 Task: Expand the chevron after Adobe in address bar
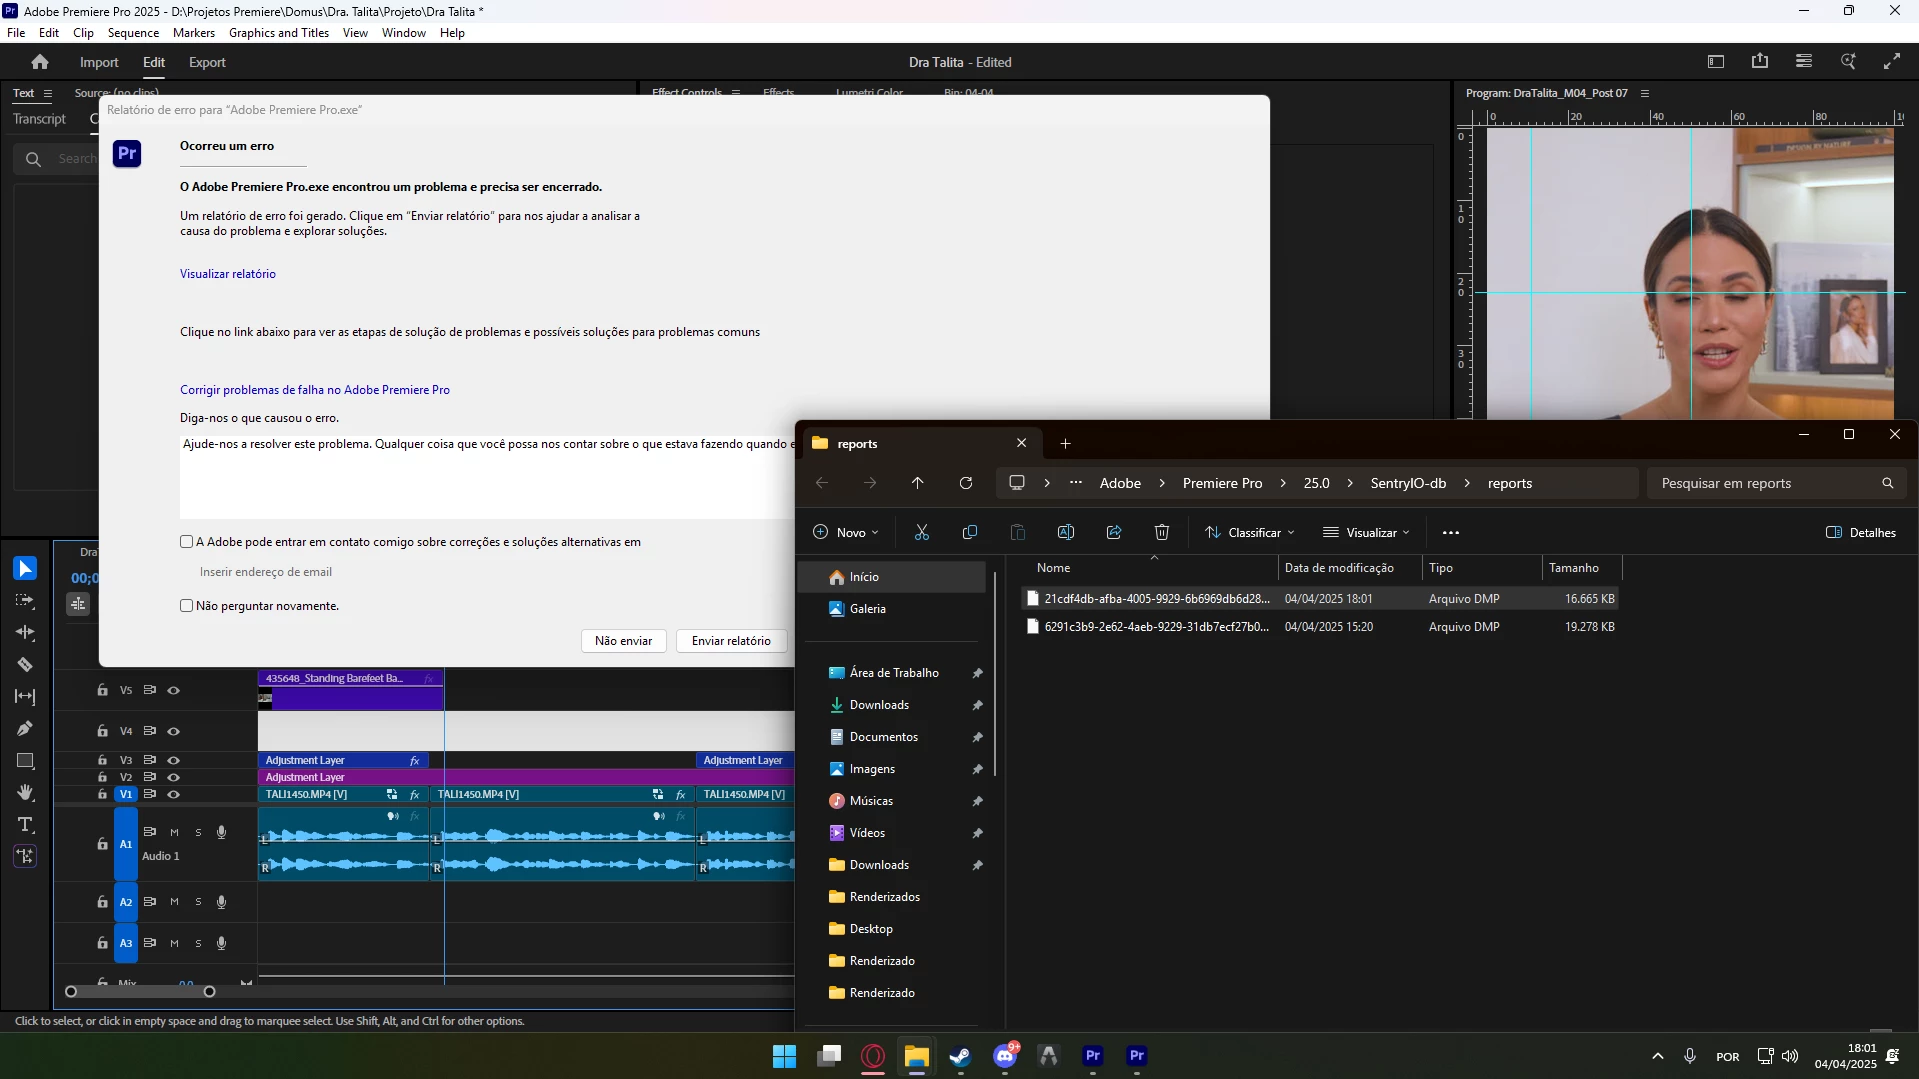[x=1162, y=484]
